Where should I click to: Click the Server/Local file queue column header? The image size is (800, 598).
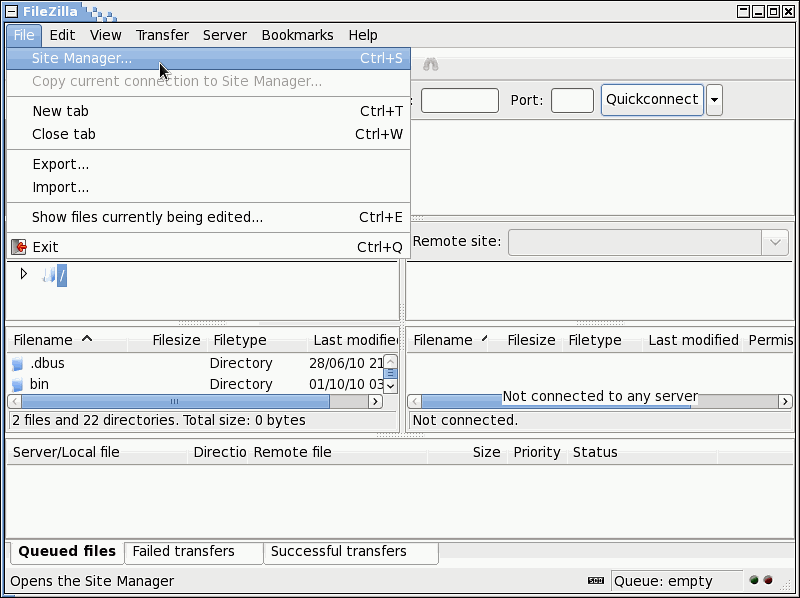[x=97, y=452]
